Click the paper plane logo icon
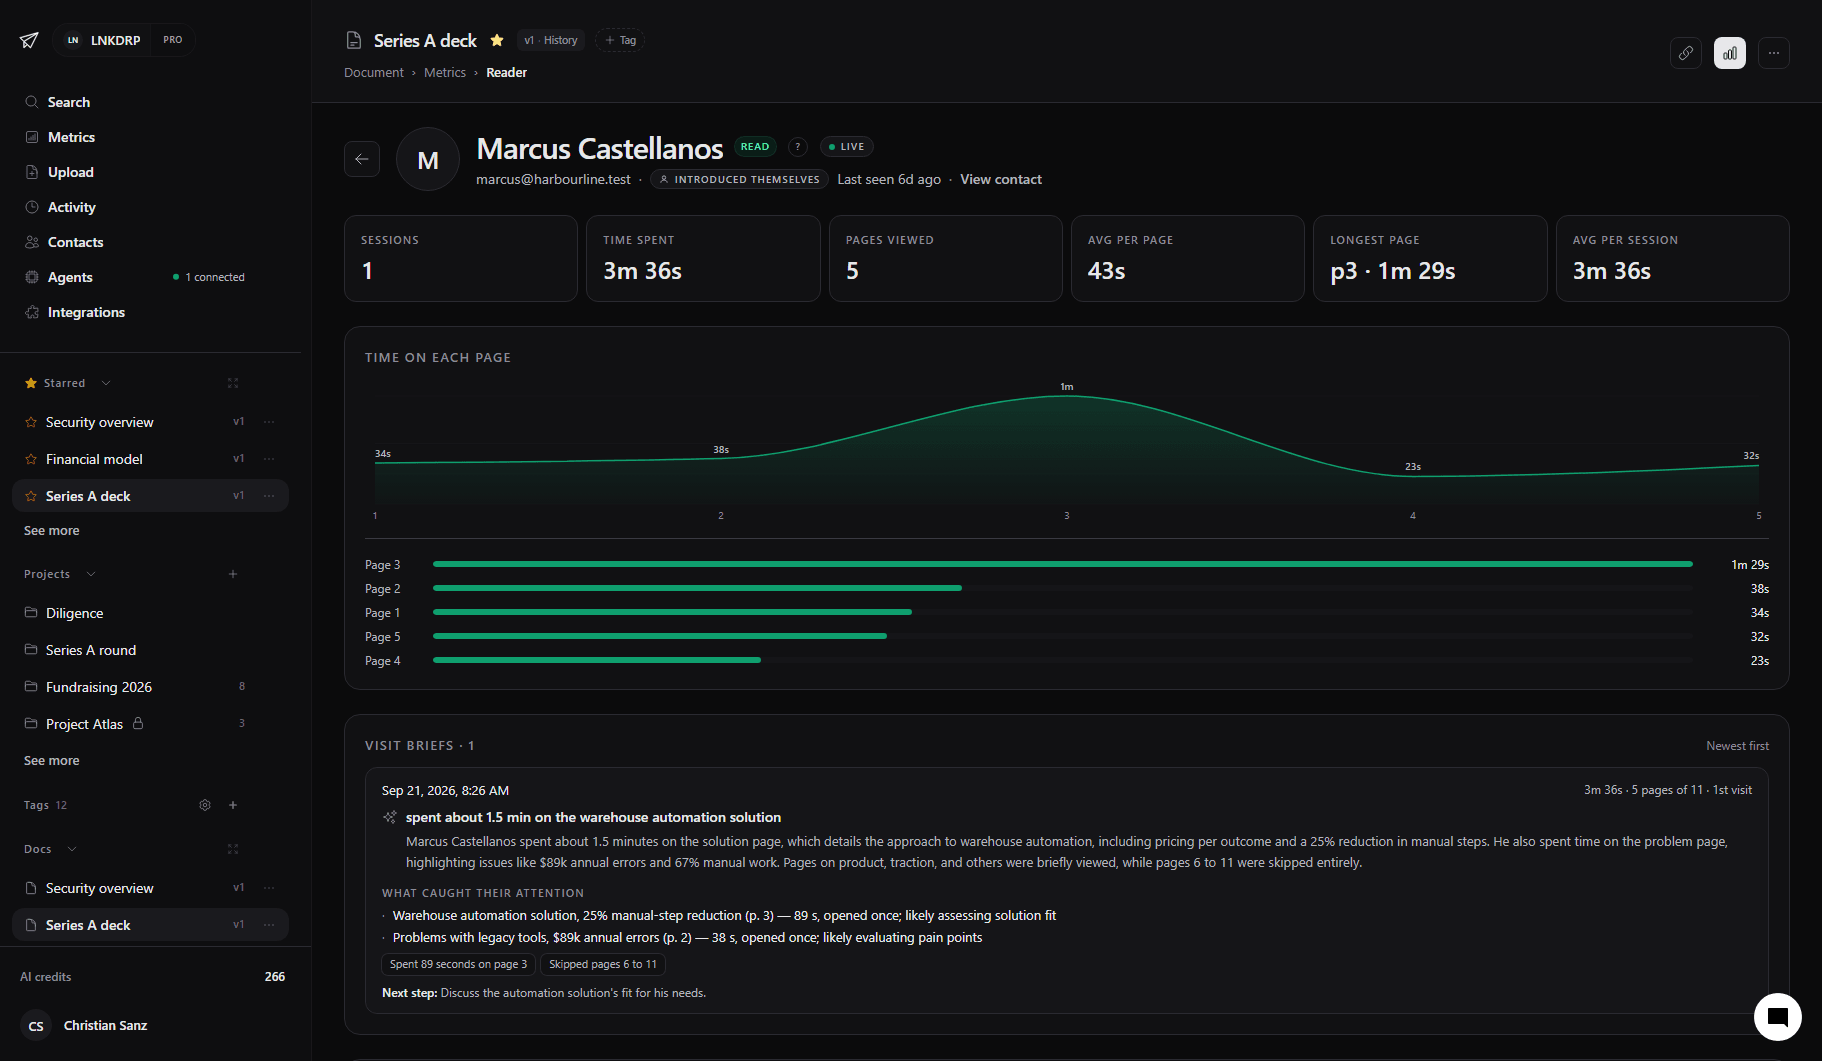 29,40
